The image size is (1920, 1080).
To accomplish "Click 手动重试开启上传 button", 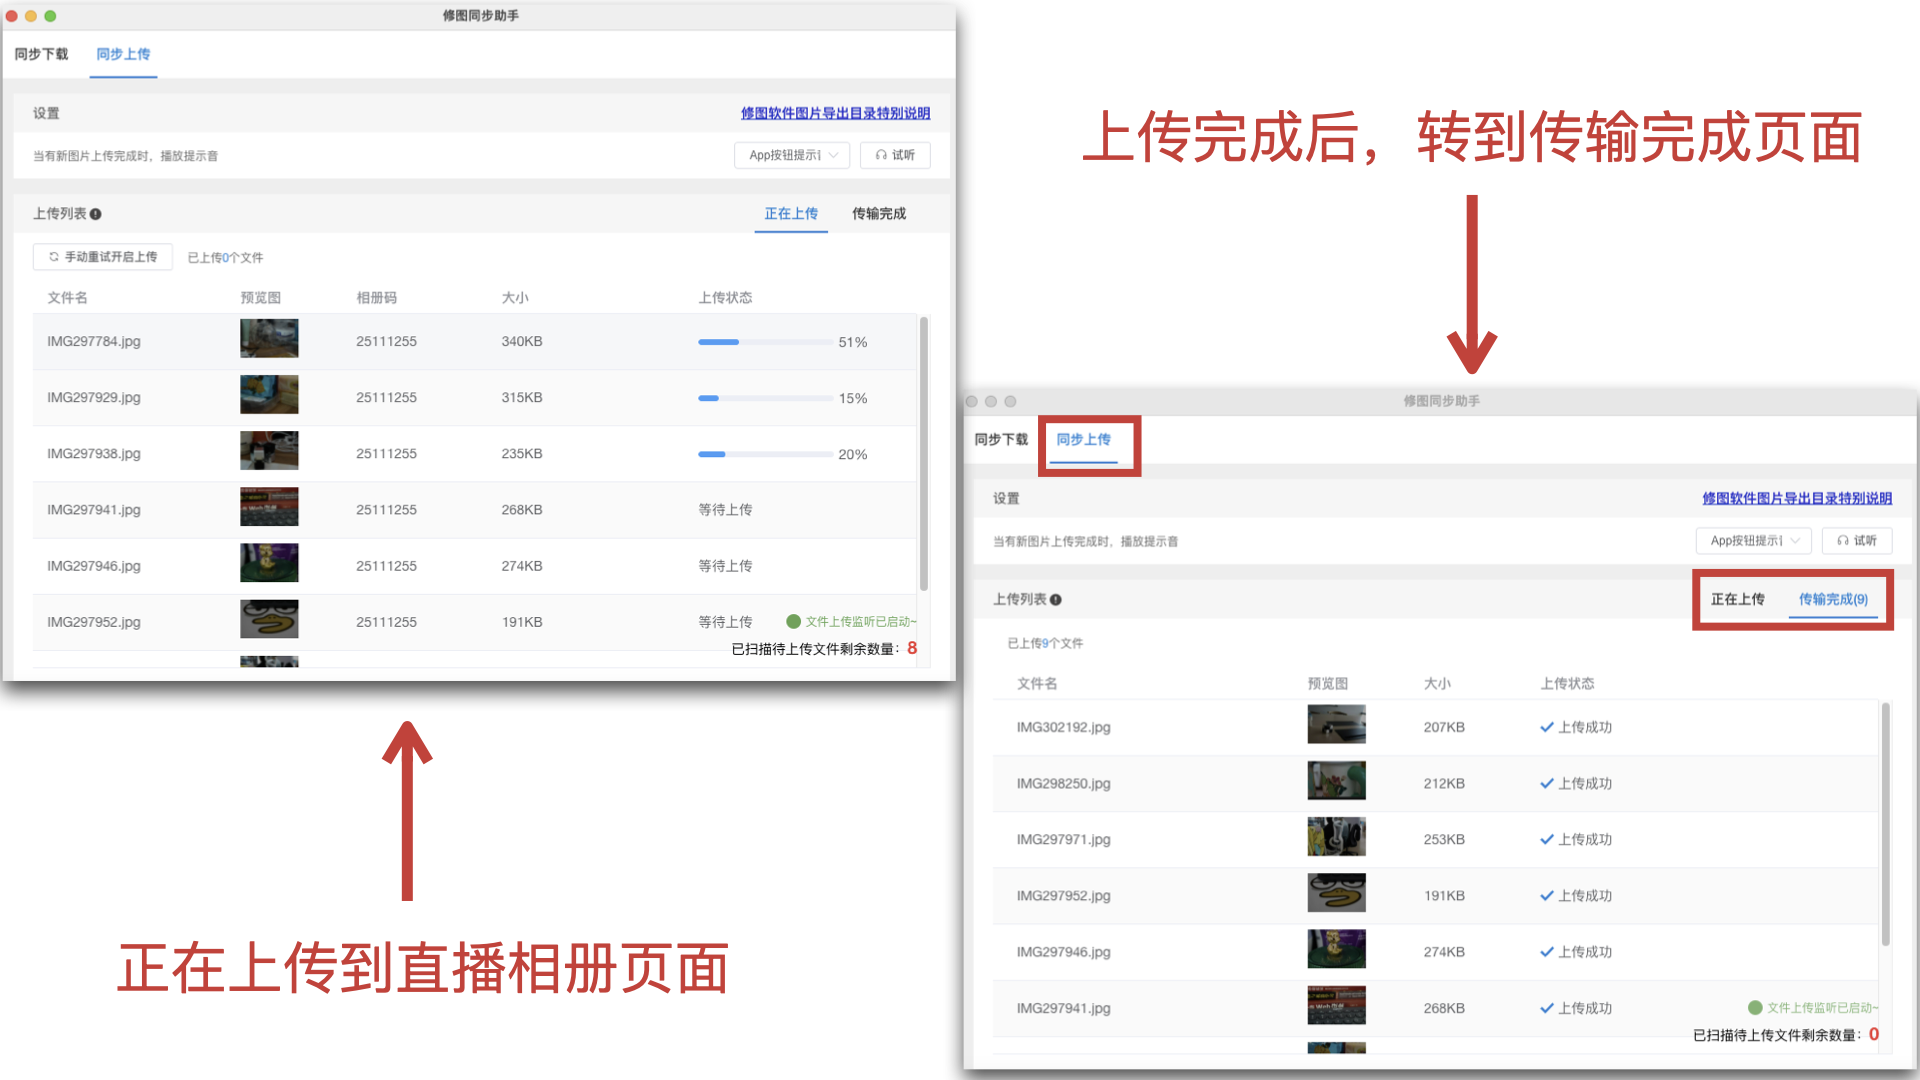I will pyautogui.click(x=103, y=257).
